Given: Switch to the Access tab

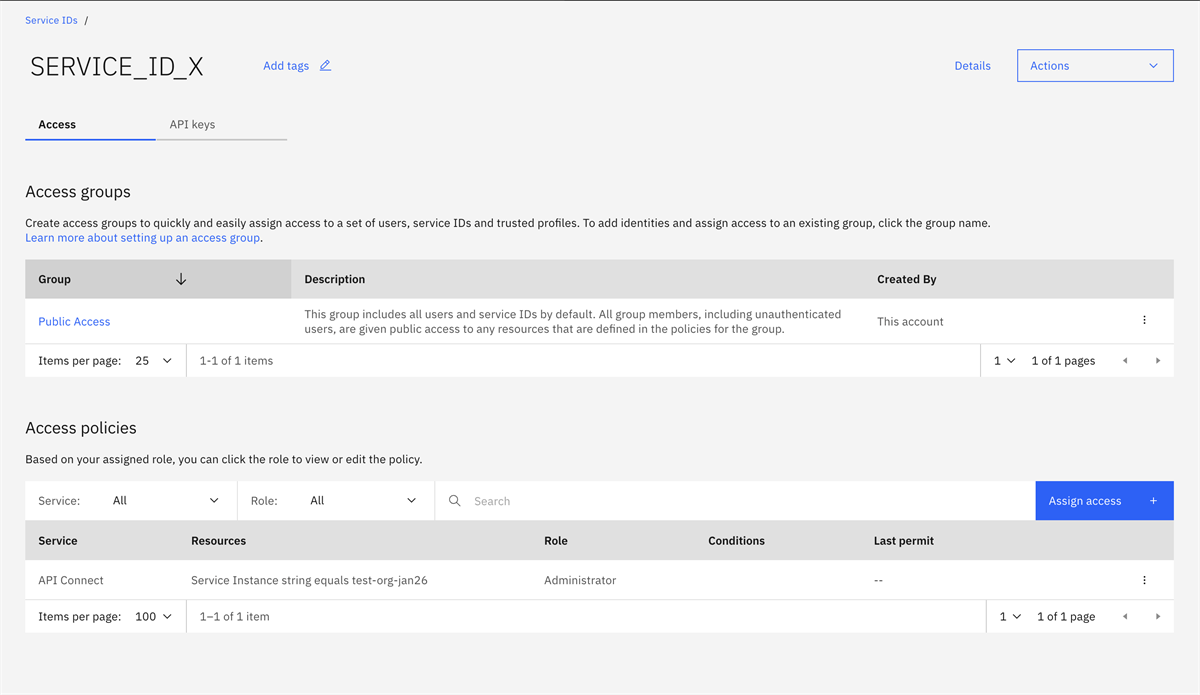Looking at the screenshot, I should (90, 125).
